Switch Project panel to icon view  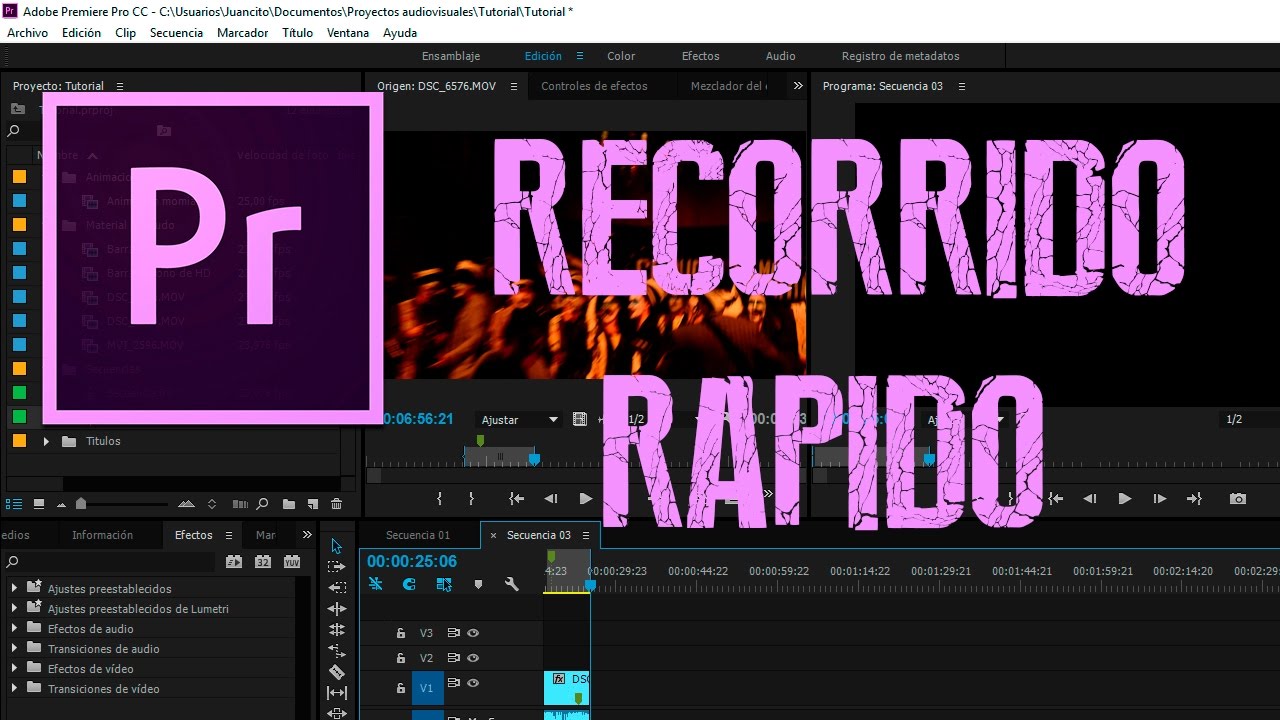[x=39, y=504]
